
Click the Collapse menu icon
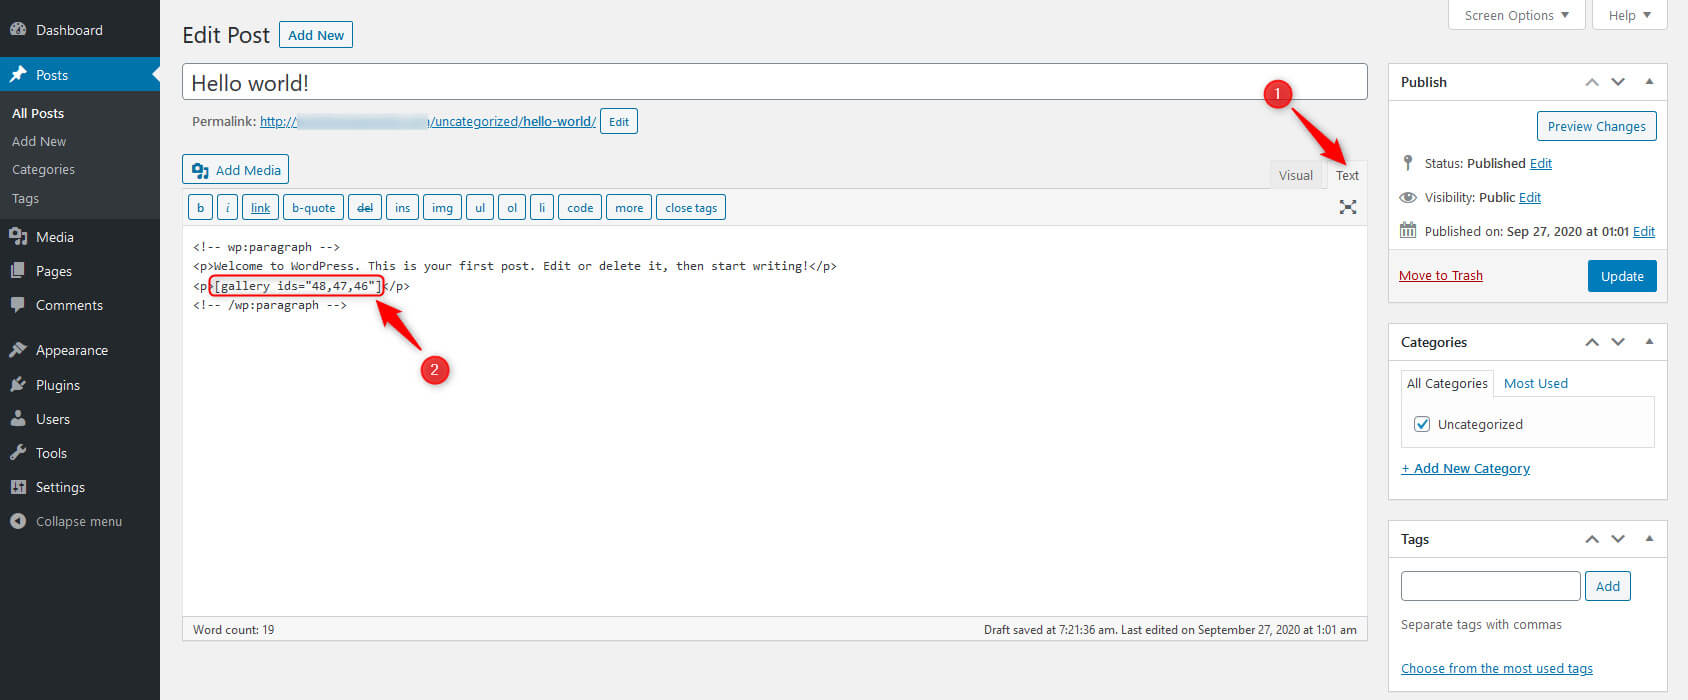[x=18, y=521]
